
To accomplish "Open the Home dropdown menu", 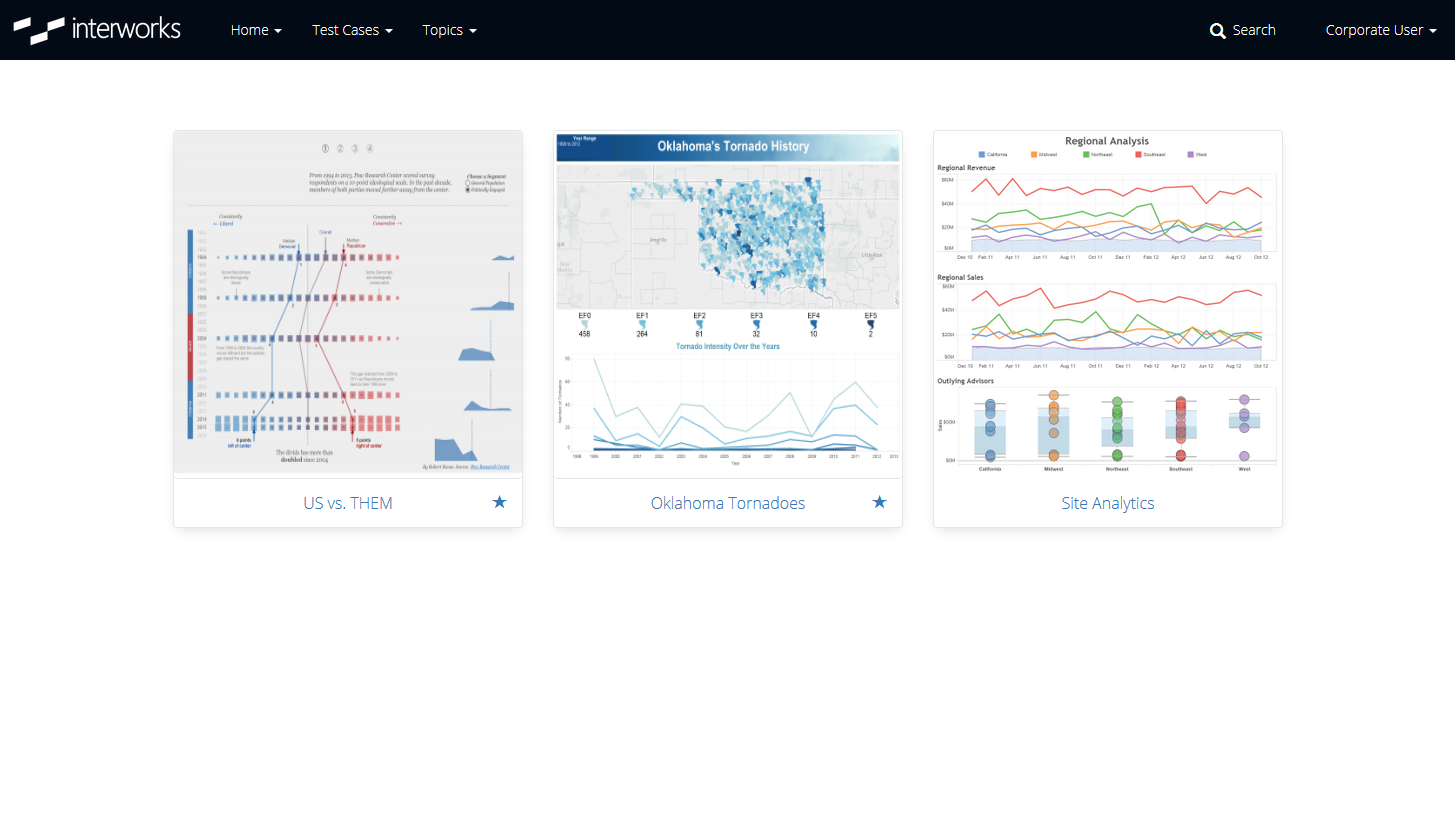I will pyautogui.click(x=256, y=30).
